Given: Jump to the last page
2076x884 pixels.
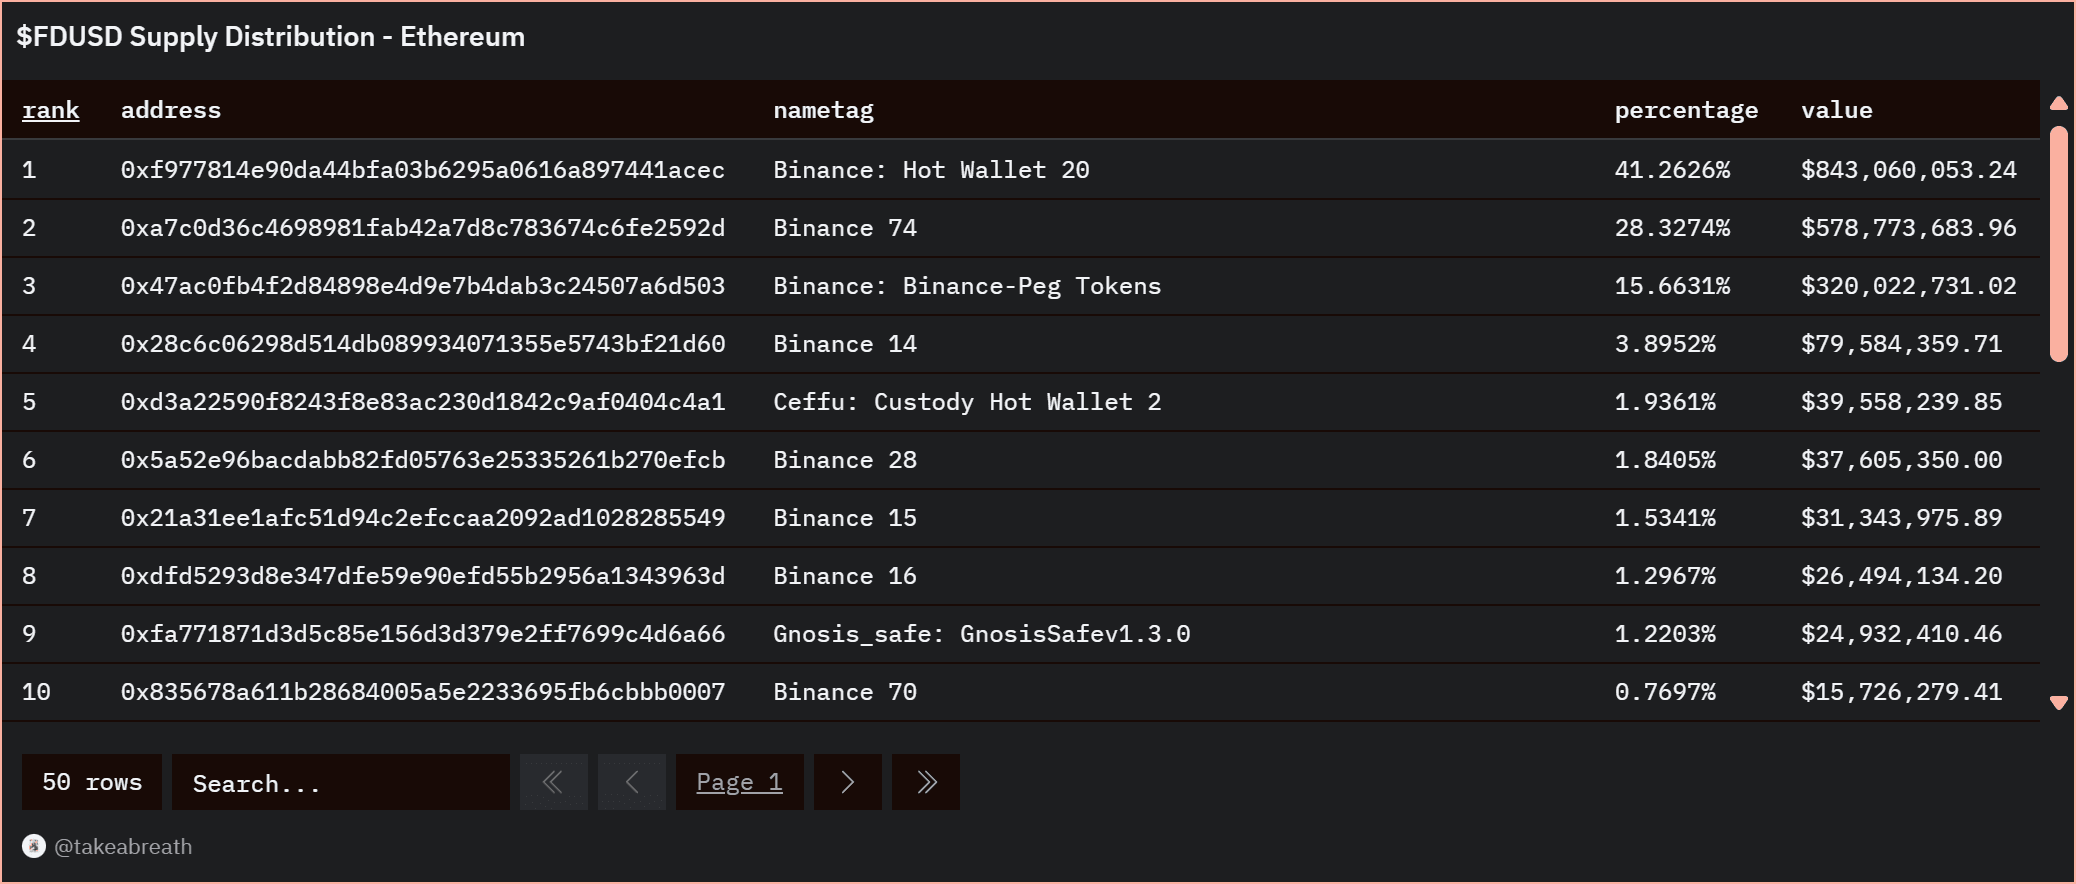Looking at the screenshot, I should click(x=925, y=782).
